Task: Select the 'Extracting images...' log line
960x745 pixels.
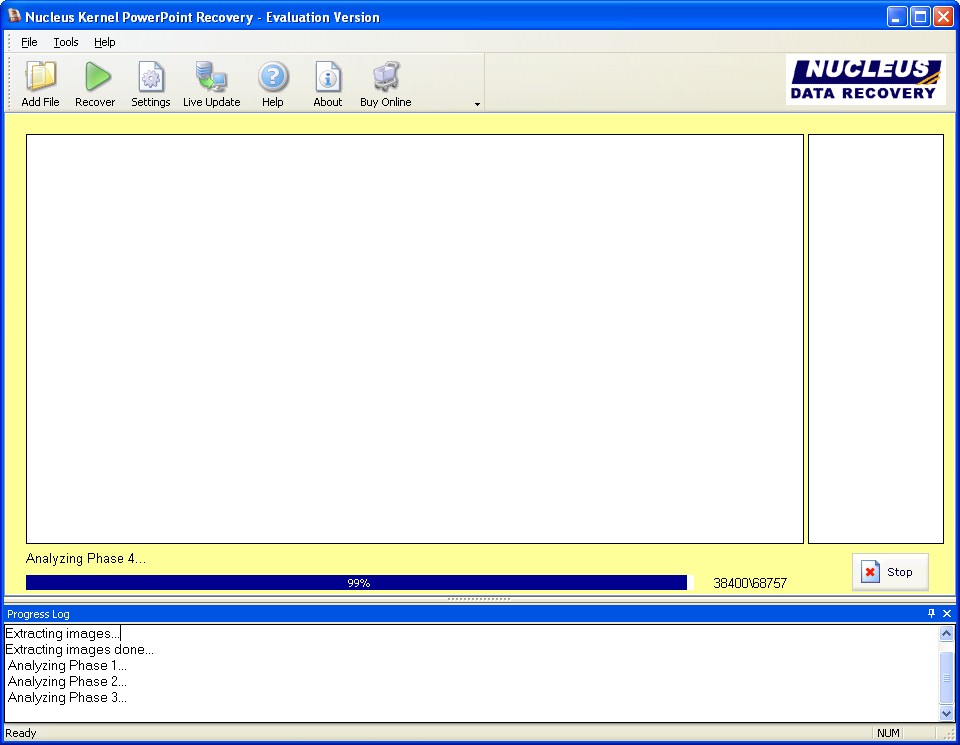Action: (62, 634)
